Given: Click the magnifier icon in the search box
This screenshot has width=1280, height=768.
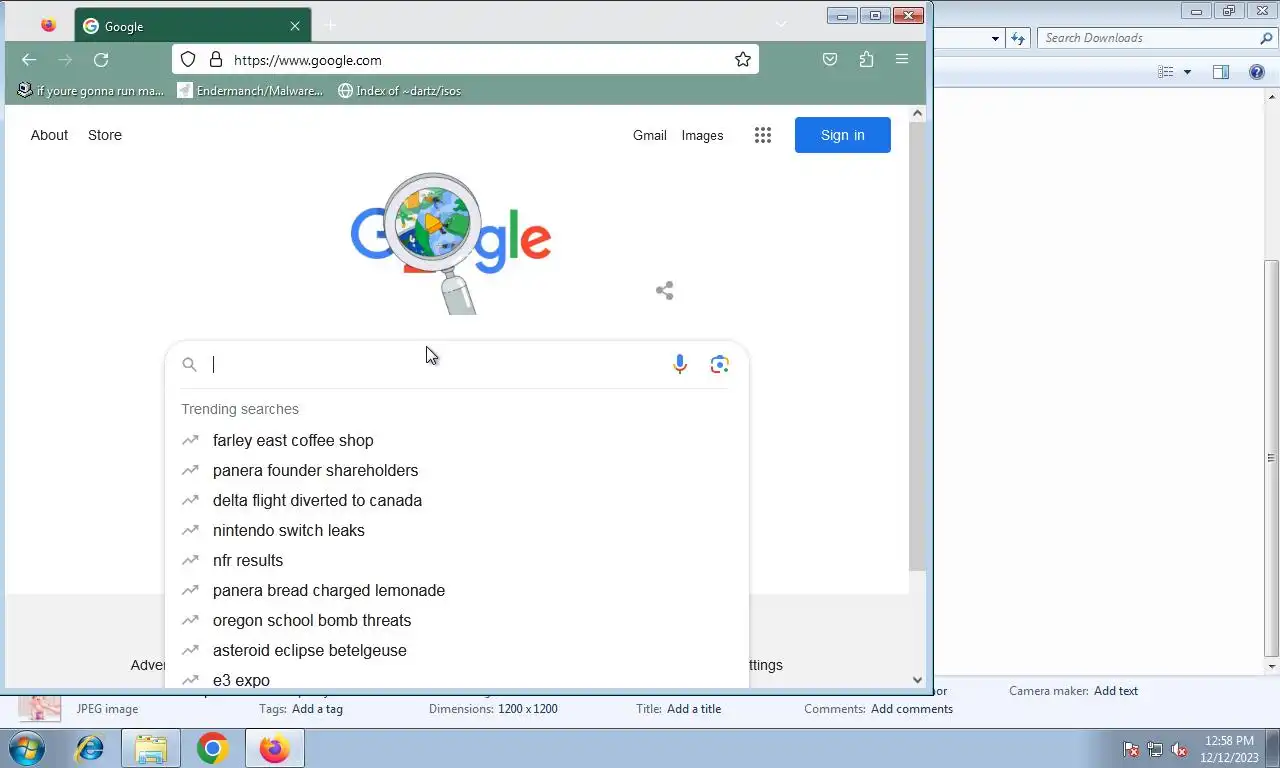Looking at the screenshot, I should [189, 365].
